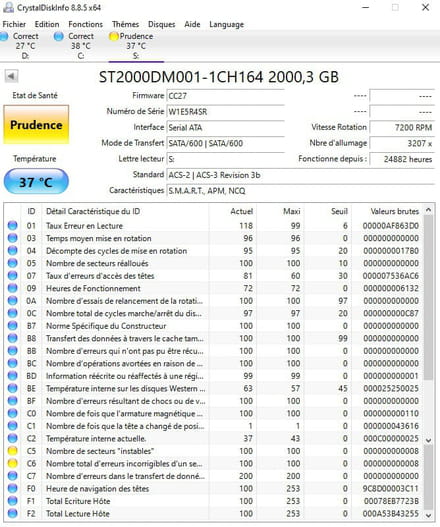Select the Total Ecriture Hôte row
The image size is (440, 527).
click(x=214, y=501)
